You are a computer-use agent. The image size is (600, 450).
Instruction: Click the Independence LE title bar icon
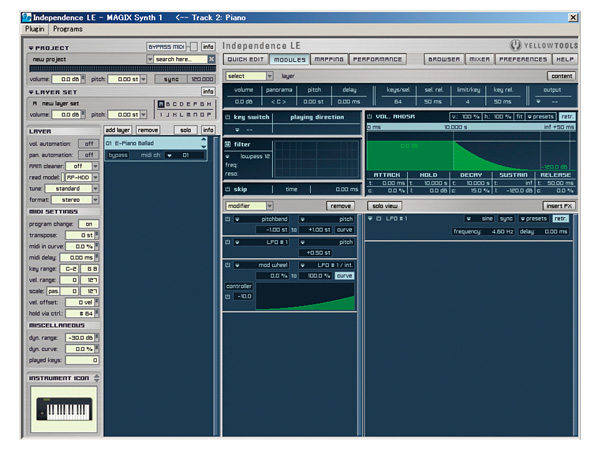pos(26,18)
